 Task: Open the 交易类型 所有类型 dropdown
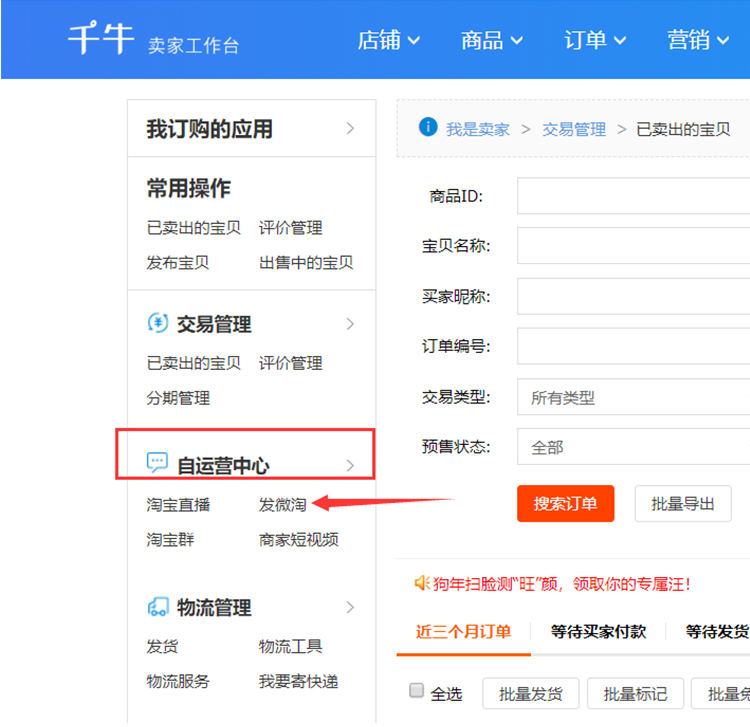point(633,397)
